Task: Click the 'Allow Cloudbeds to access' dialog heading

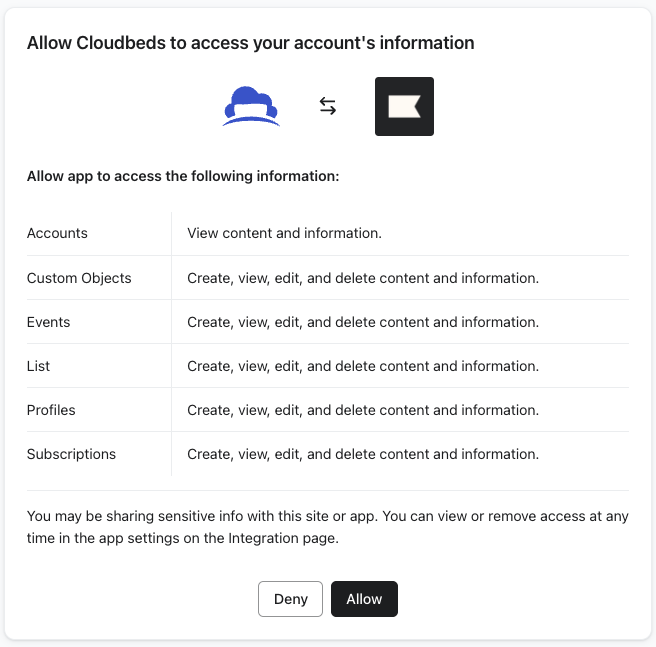Action: click(x=250, y=43)
